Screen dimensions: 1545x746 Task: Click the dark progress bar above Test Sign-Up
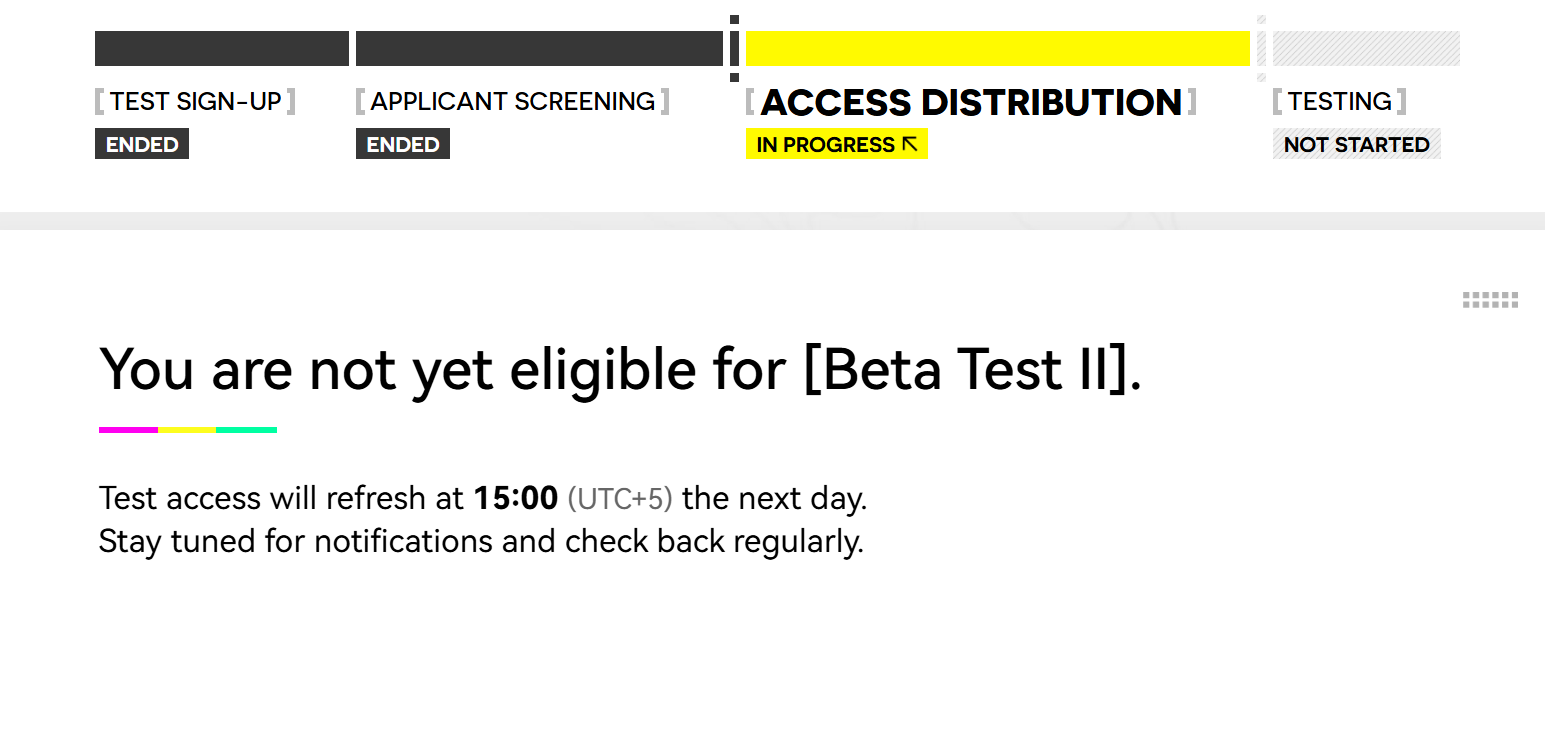click(x=222, y=48)
